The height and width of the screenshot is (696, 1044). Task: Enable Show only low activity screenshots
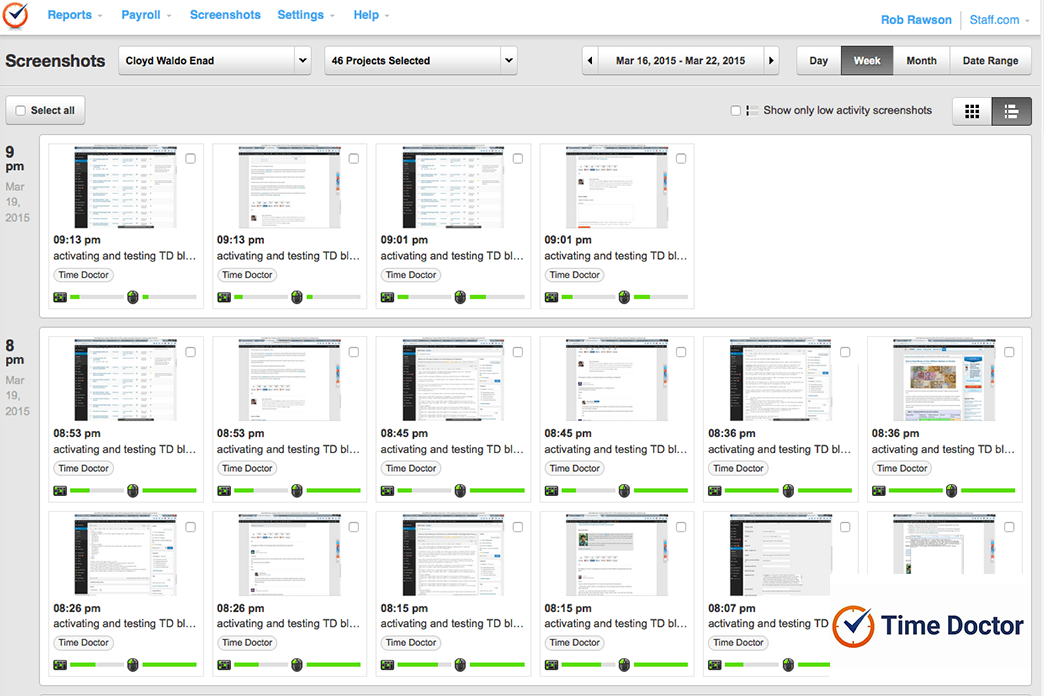[736, 111]
